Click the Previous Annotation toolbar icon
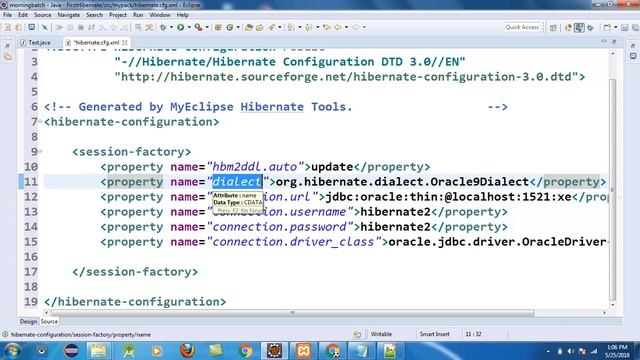 coord(309,27)
